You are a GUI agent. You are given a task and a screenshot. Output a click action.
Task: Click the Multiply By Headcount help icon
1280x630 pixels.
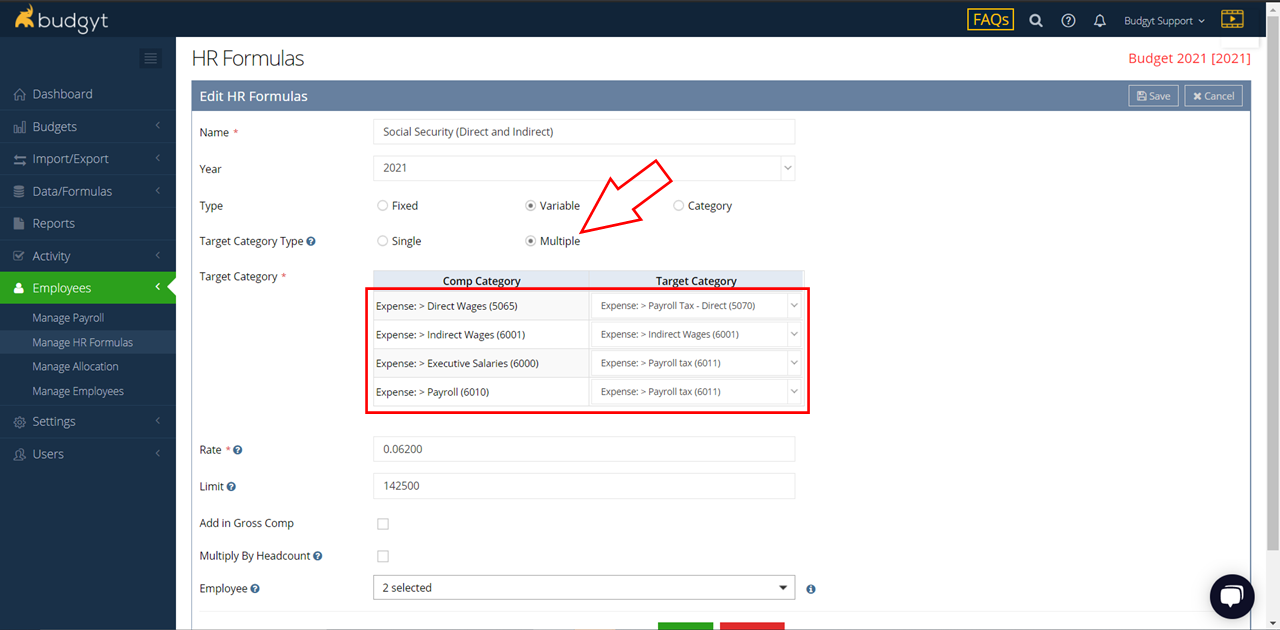pos(318,556)
